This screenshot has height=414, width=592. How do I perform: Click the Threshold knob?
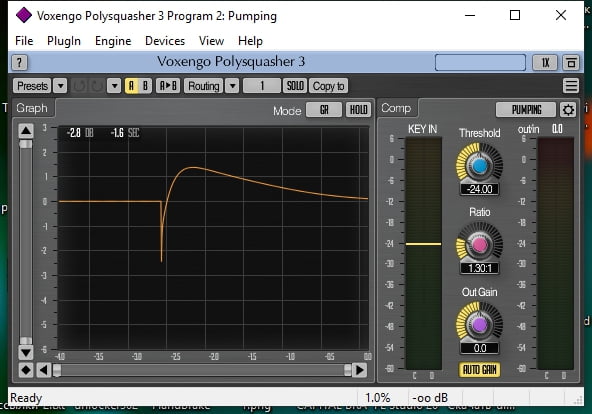point(479,165)
